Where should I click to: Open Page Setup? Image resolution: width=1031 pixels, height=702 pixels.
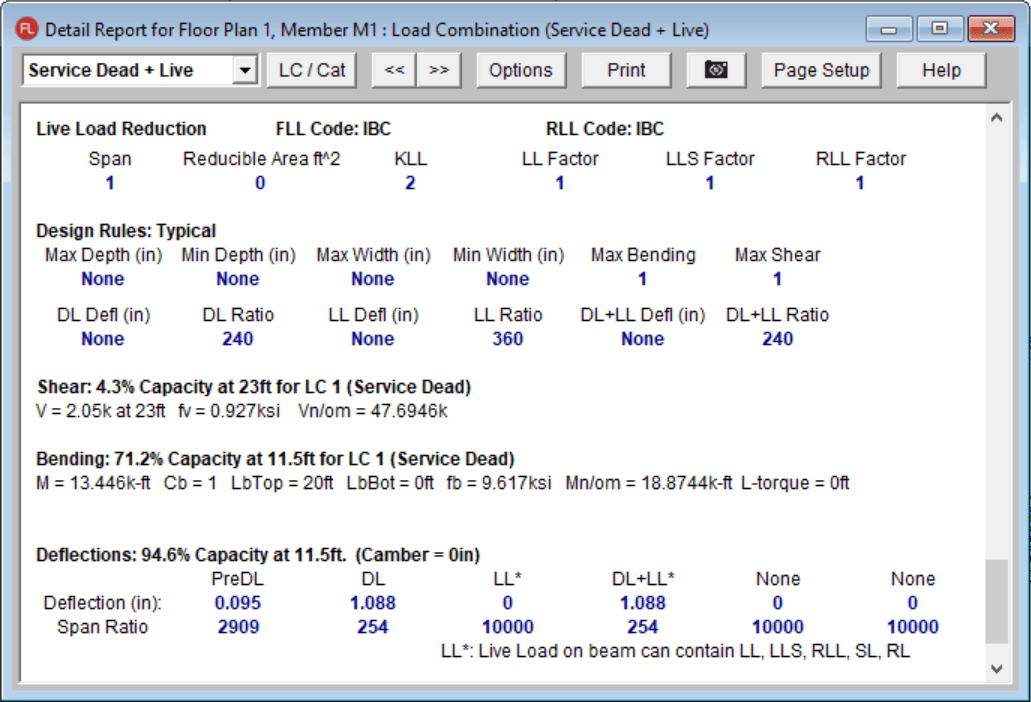(821, 70)
